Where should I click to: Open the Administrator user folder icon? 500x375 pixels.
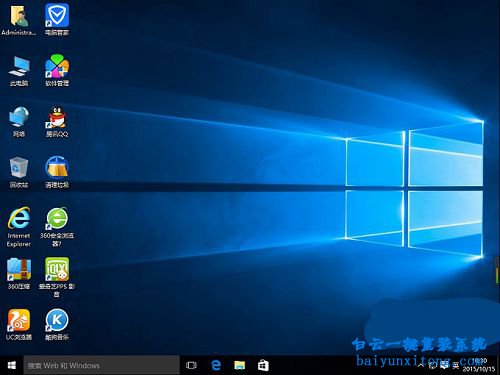[19, 20]
